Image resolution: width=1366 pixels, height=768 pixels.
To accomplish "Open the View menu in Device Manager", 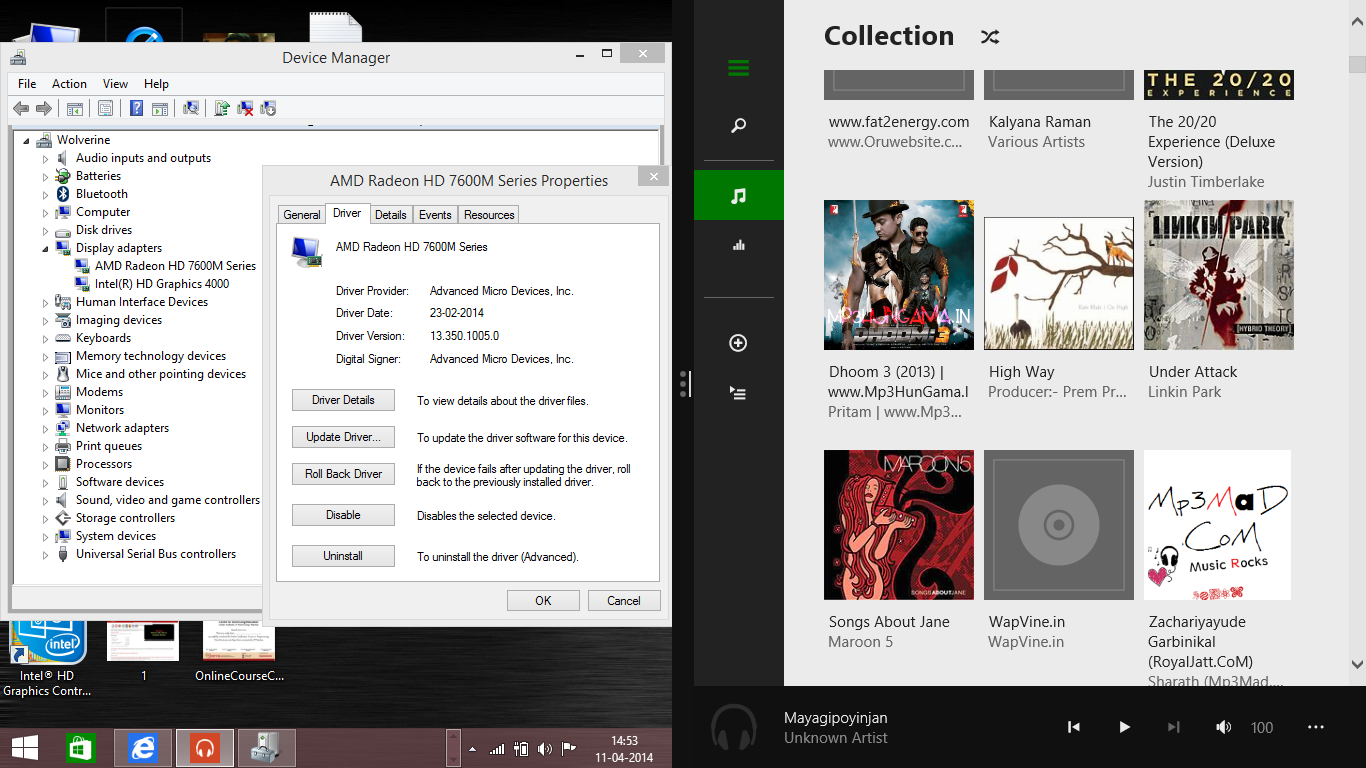I will [115, 84].
